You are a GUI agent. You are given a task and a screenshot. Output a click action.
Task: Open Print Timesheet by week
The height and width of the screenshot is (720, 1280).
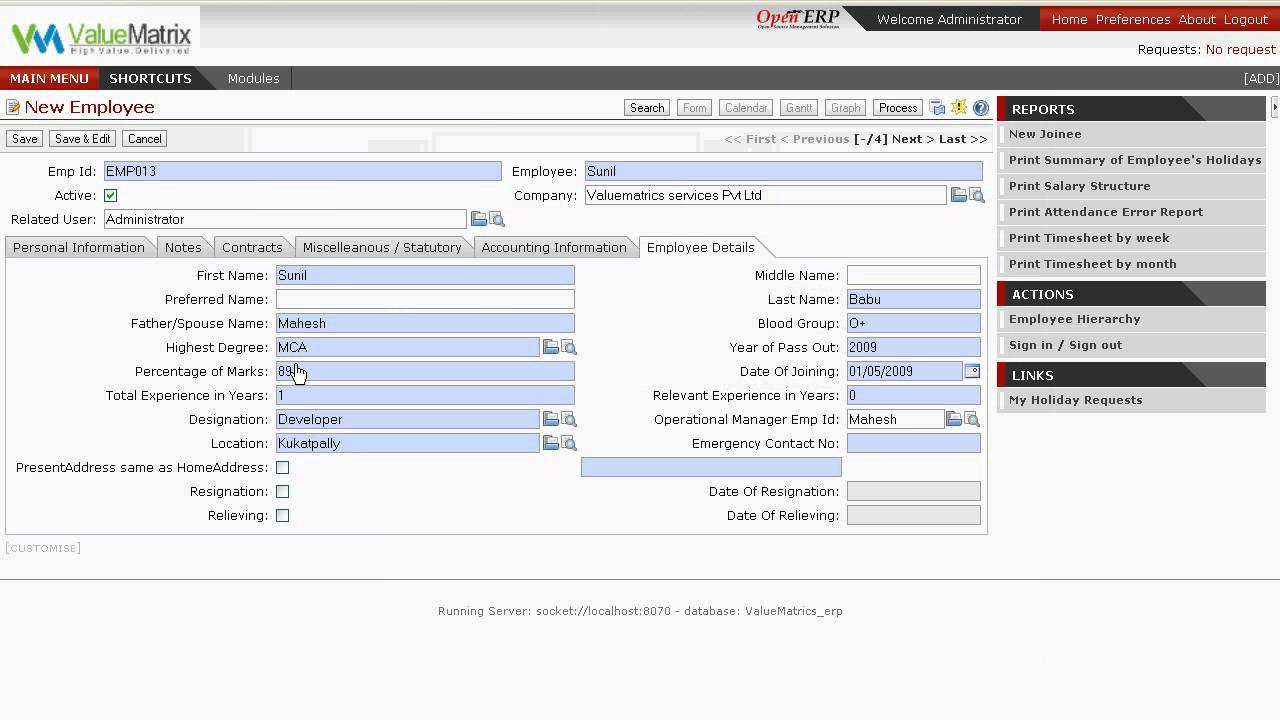[1089, 238]
